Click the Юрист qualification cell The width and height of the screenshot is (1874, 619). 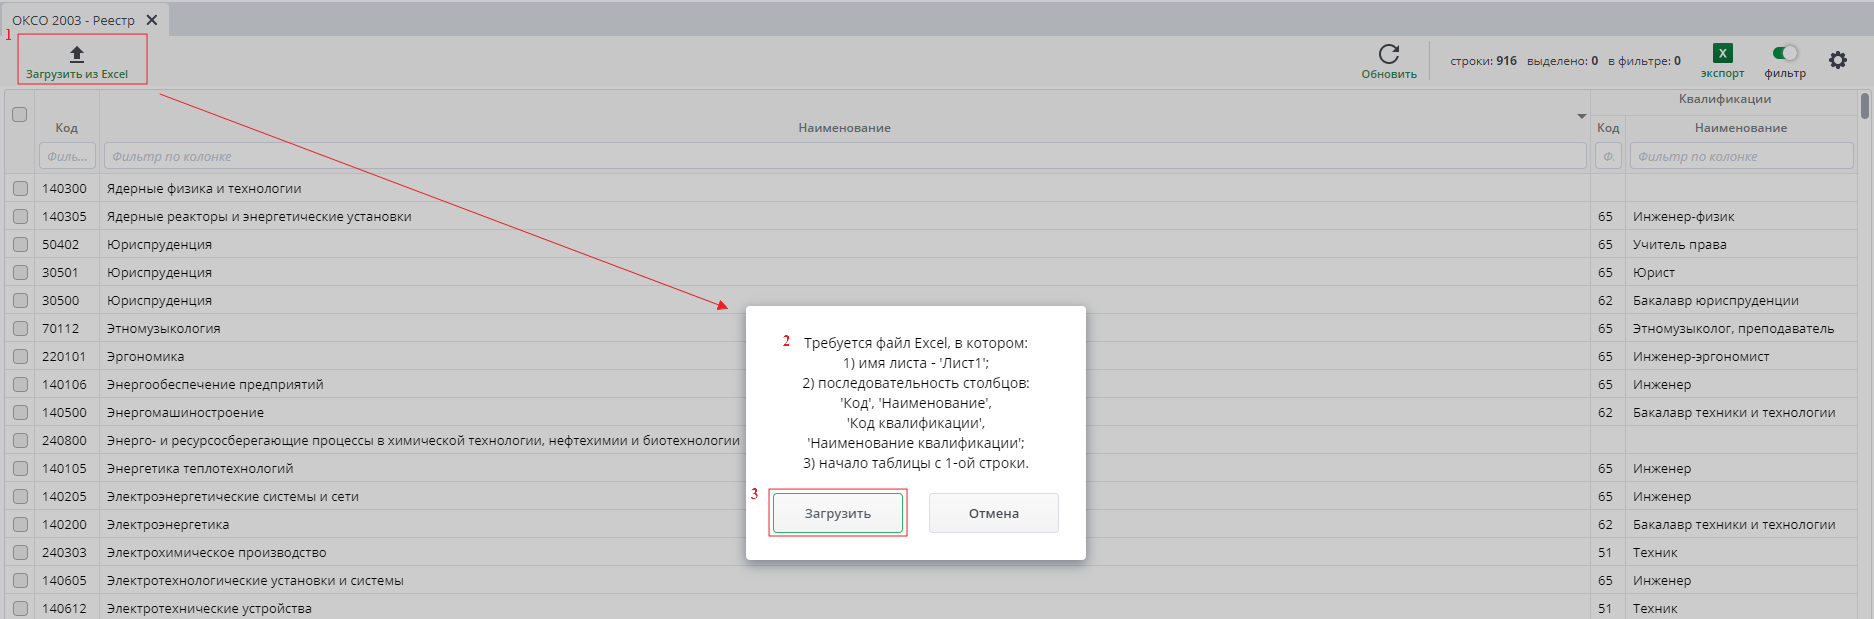point(1742,272)
